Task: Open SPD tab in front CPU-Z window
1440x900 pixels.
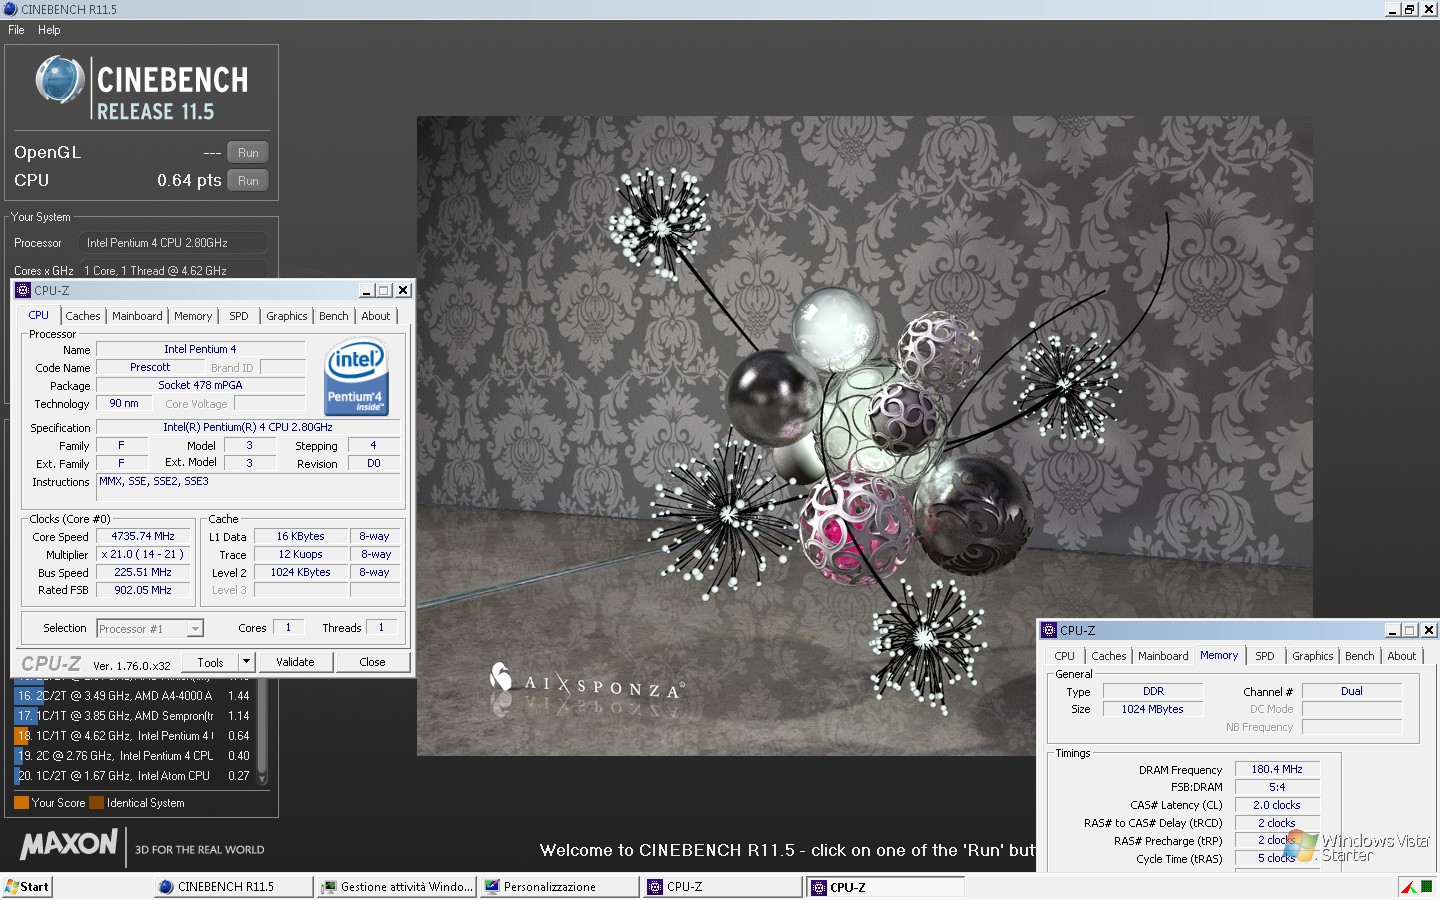Action: (x=239, y=316)
